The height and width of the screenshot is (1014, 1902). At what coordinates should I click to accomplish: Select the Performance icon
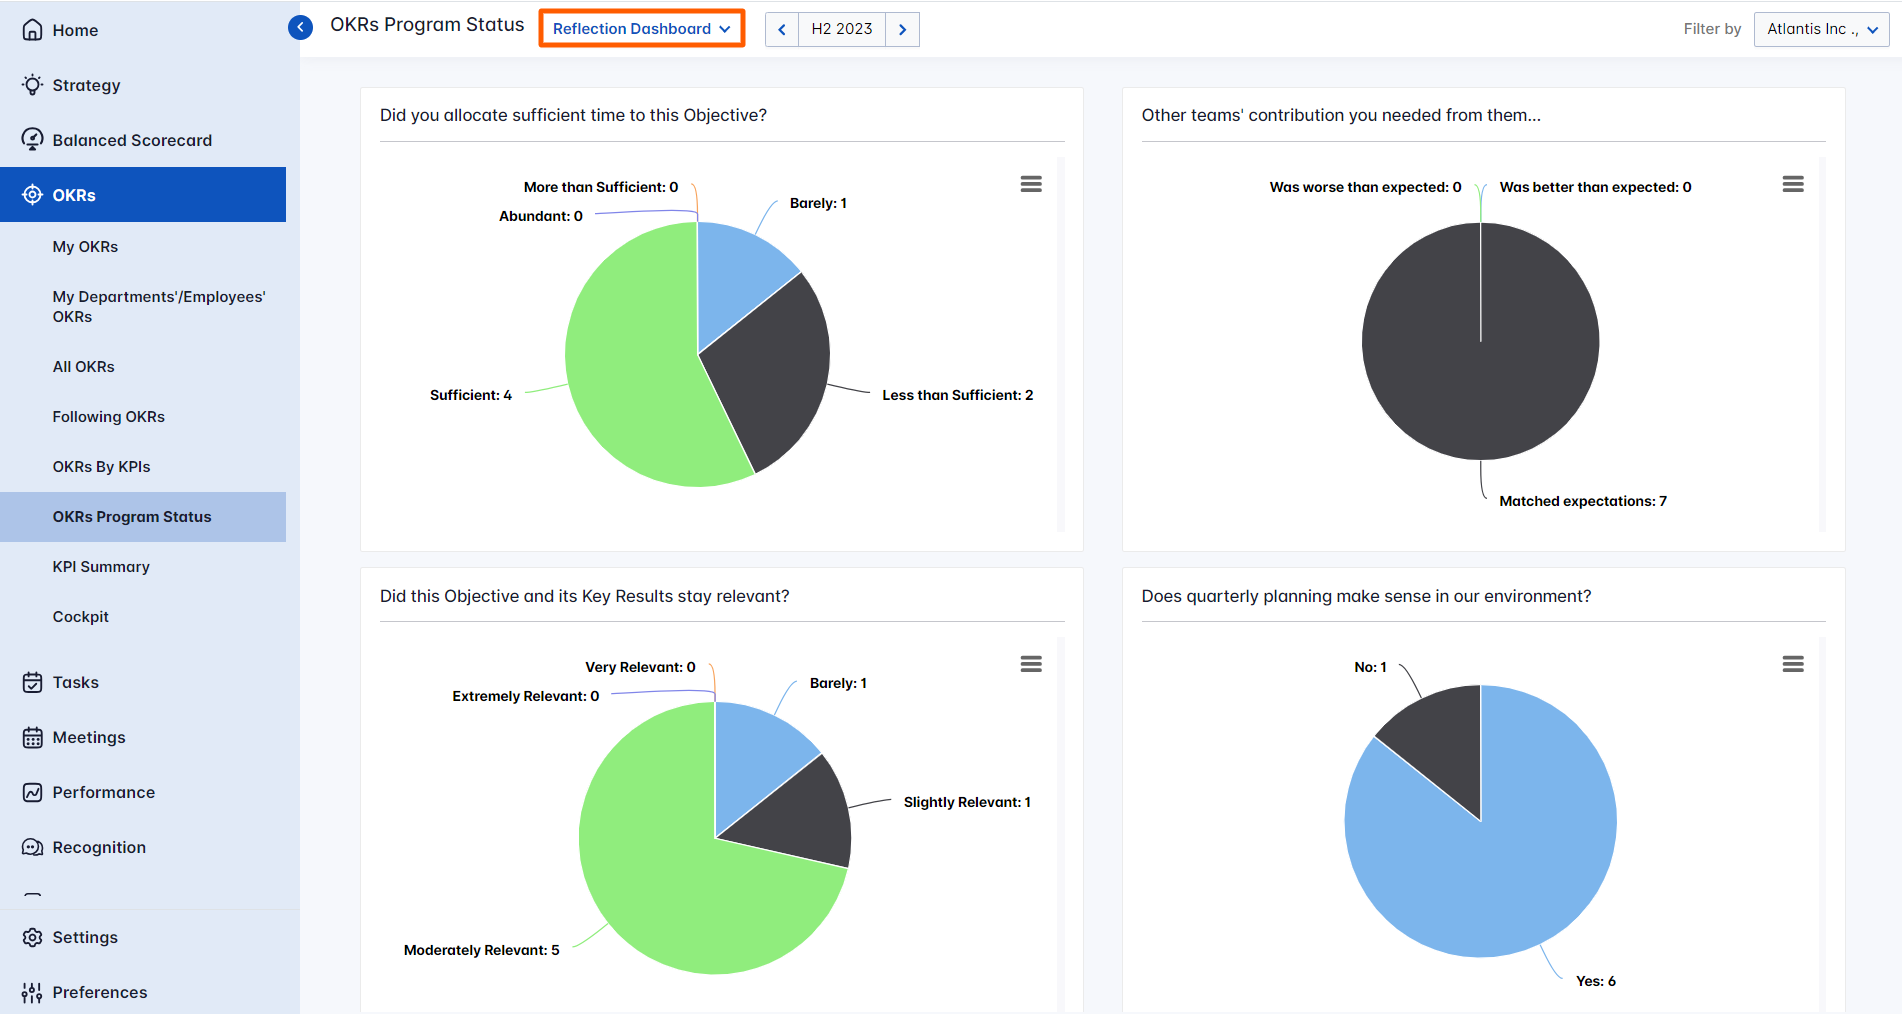(32, 791)
